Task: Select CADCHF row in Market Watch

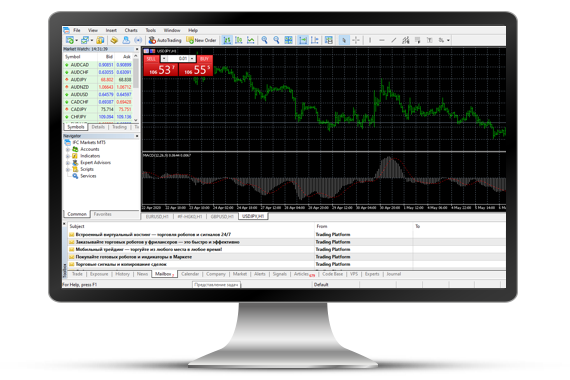Action: point(98,102)
